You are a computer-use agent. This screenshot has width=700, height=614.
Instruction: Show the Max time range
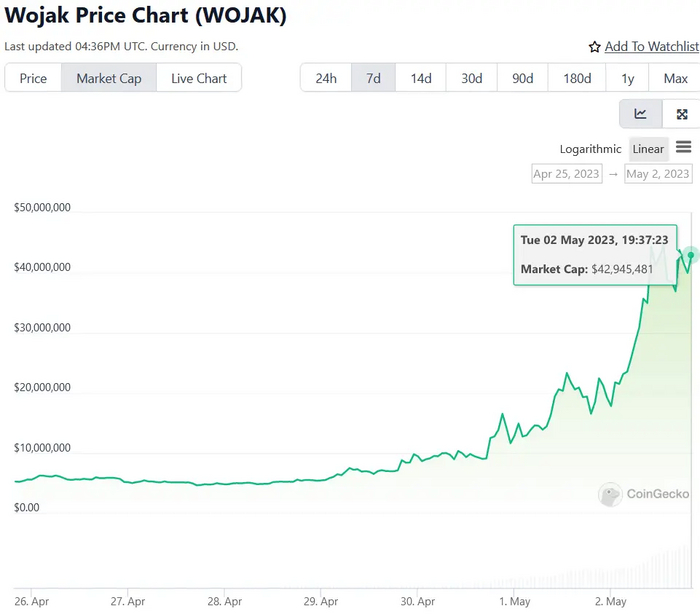pyautogui.click(x=675, y=78)
